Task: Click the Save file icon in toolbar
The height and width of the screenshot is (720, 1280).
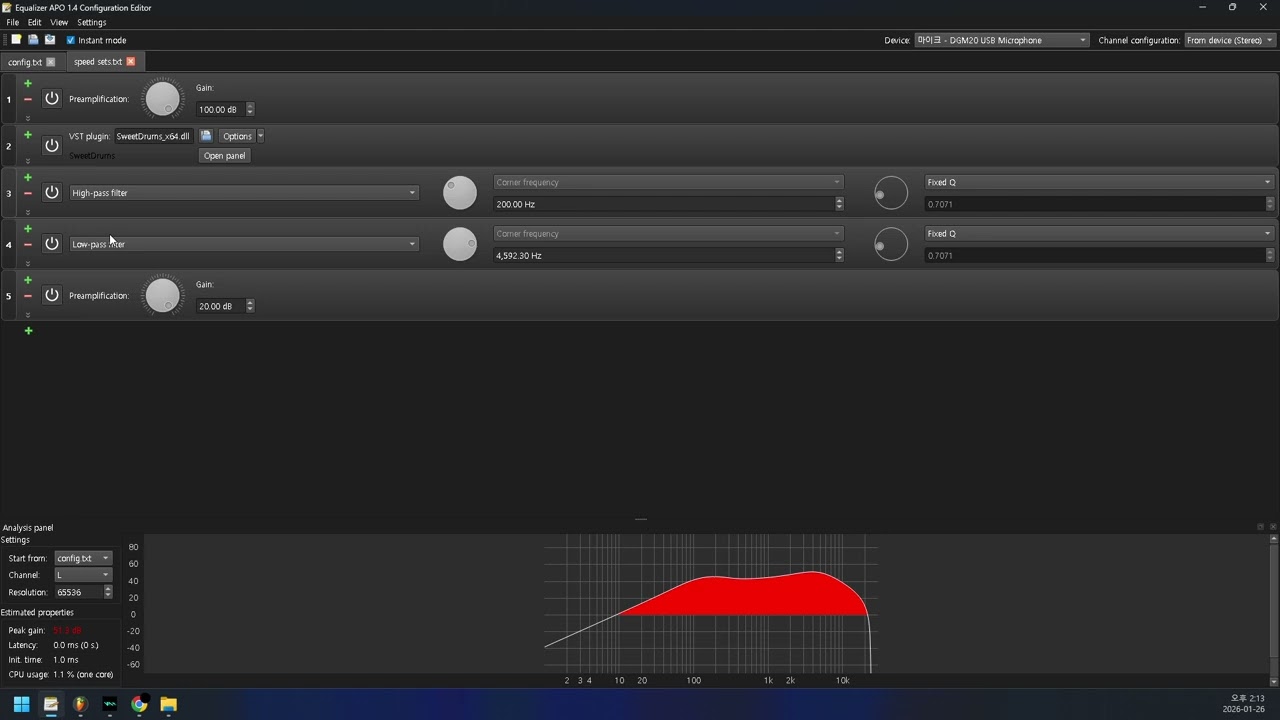Action: click(x=33, y=40)
